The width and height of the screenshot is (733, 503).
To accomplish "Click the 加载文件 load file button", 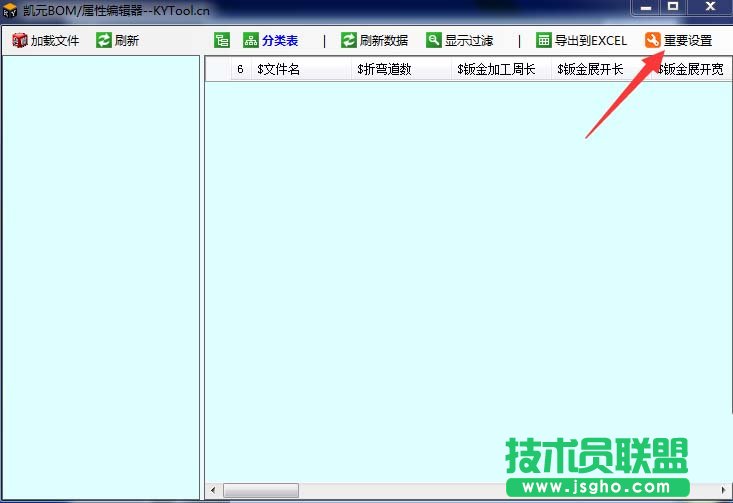I will pos(46,41).
